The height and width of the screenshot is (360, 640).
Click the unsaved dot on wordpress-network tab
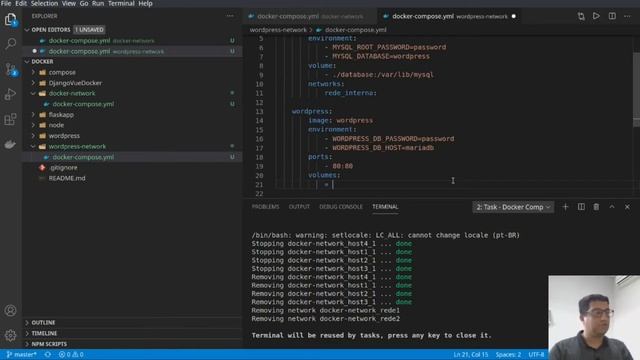coord(513,16)
